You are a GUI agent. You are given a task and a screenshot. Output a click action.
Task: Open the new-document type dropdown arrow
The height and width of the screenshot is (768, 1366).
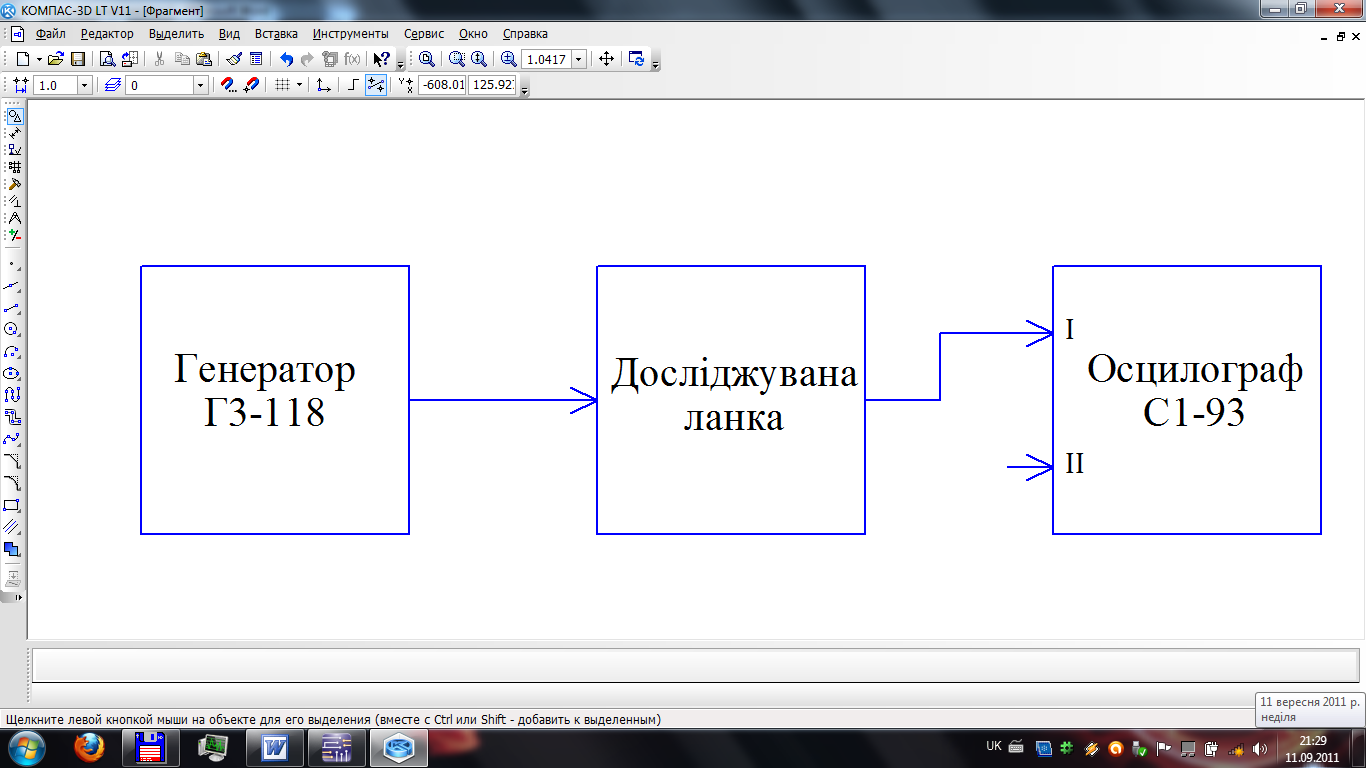(x=39, y=59)
